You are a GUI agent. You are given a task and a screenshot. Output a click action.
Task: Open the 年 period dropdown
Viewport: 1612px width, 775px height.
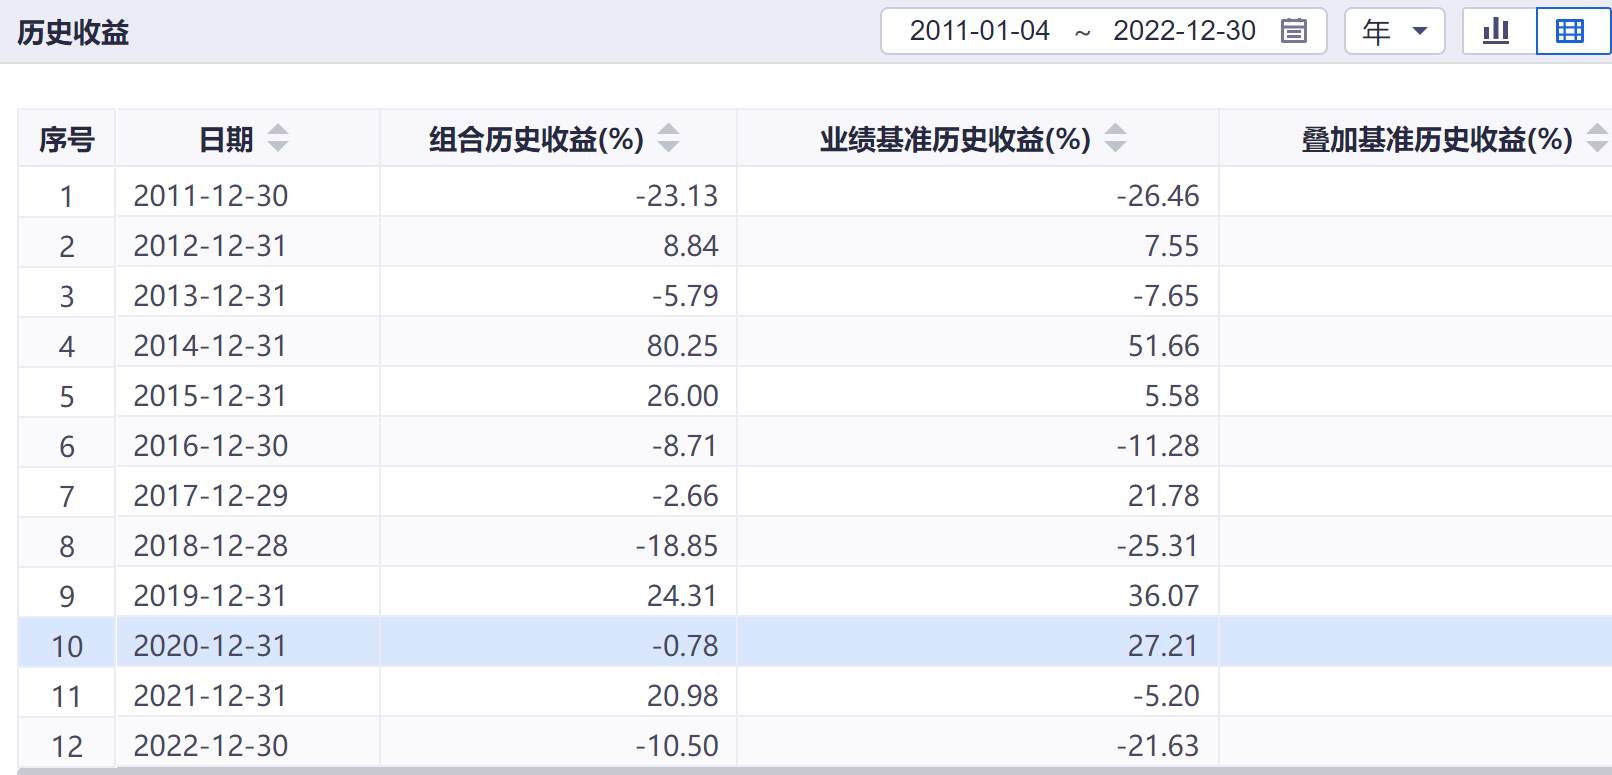(1394, 31)
